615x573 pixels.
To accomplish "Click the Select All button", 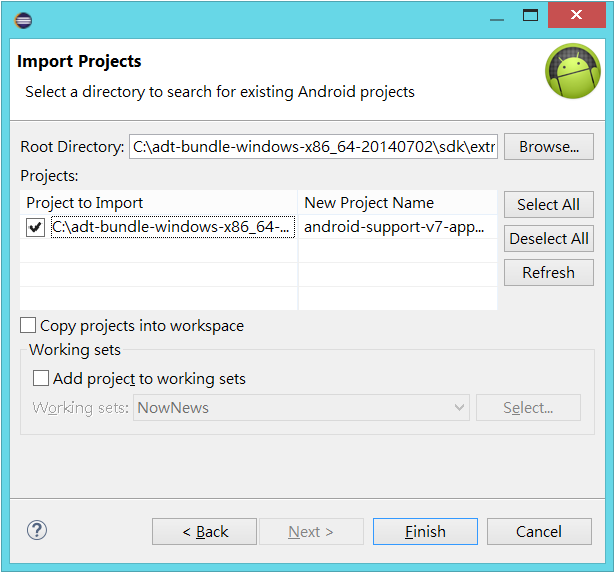I will pyautogui.click(x=549, y=204).
